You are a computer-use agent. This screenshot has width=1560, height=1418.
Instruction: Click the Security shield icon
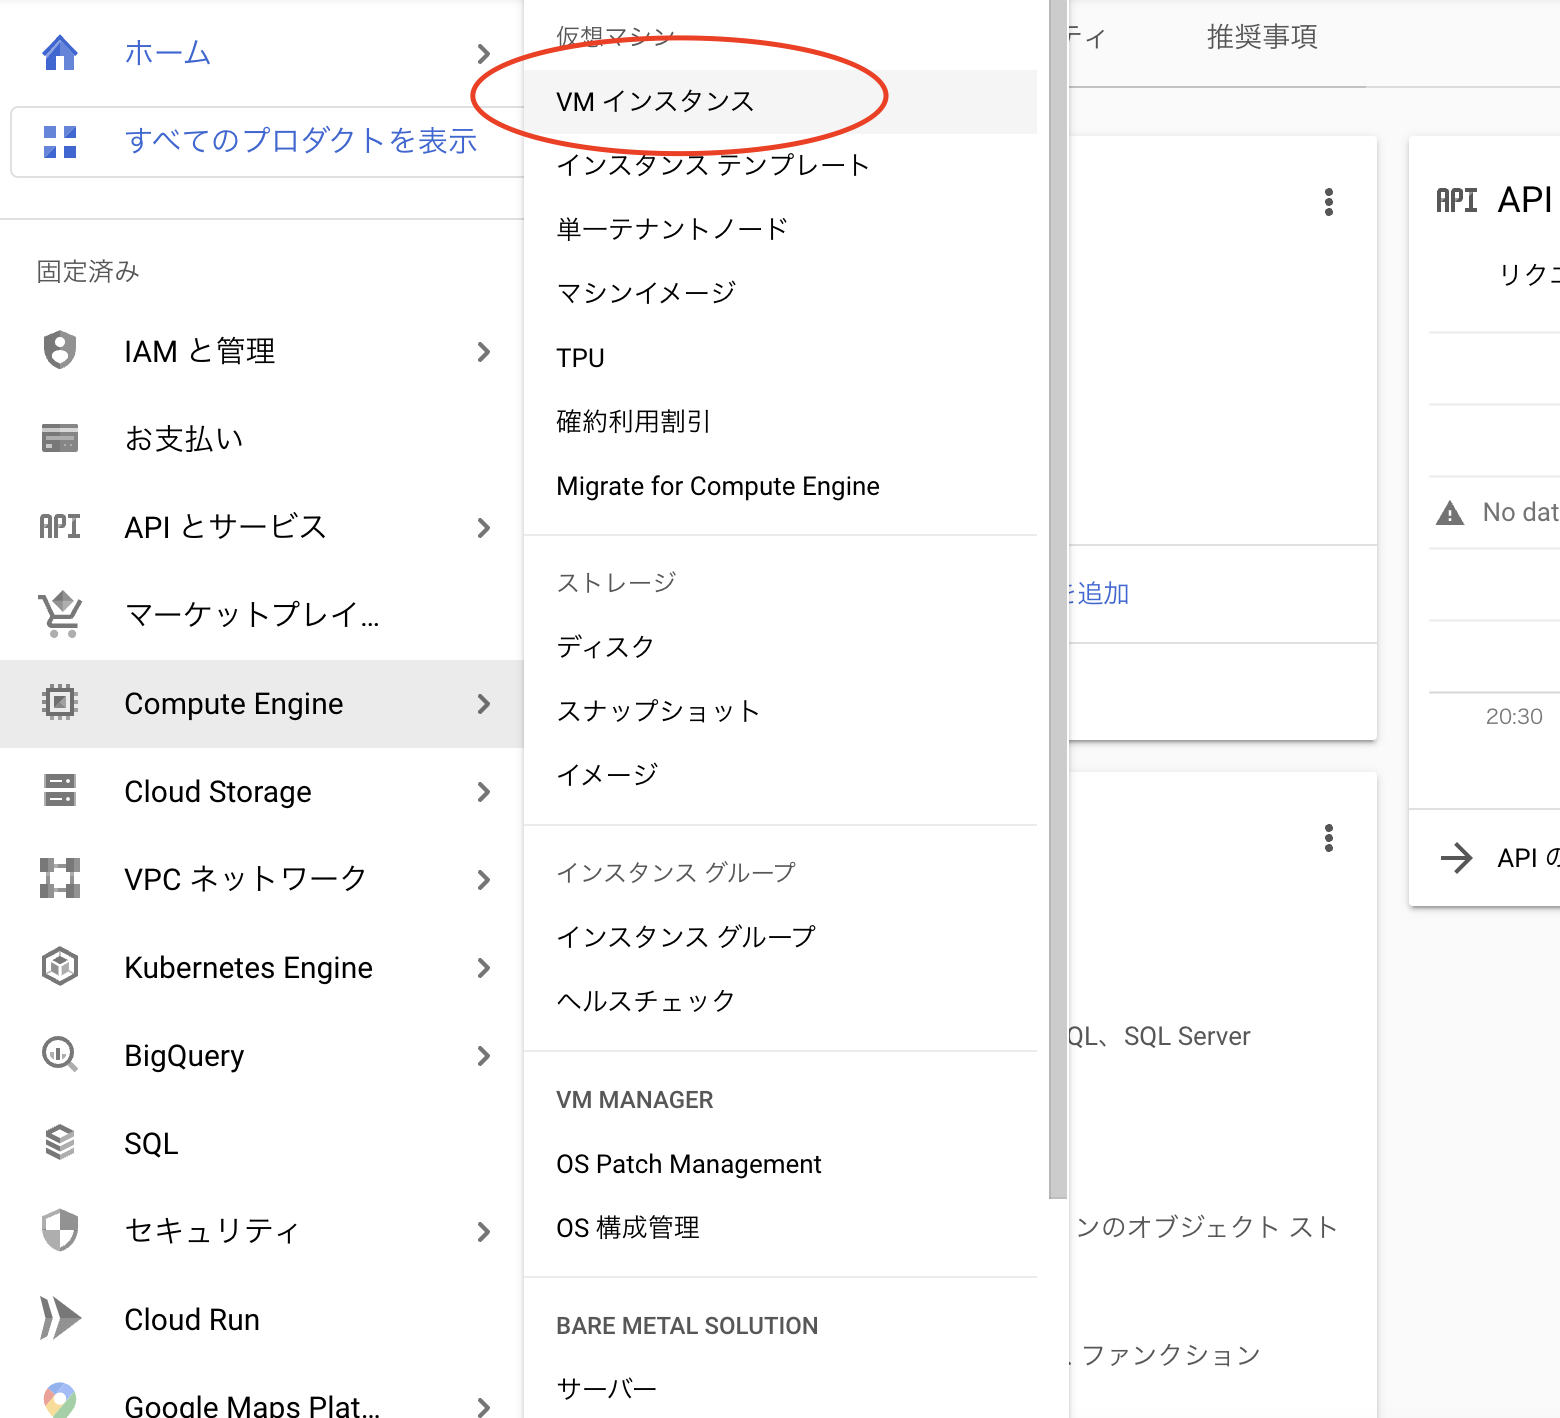tap(60, 1230)
